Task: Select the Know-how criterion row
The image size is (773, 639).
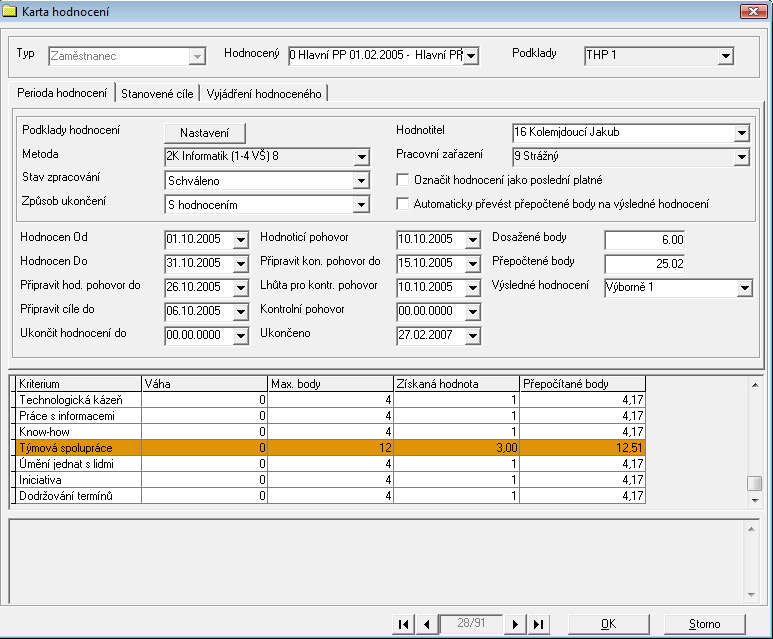Action: [x=330, y=432]
